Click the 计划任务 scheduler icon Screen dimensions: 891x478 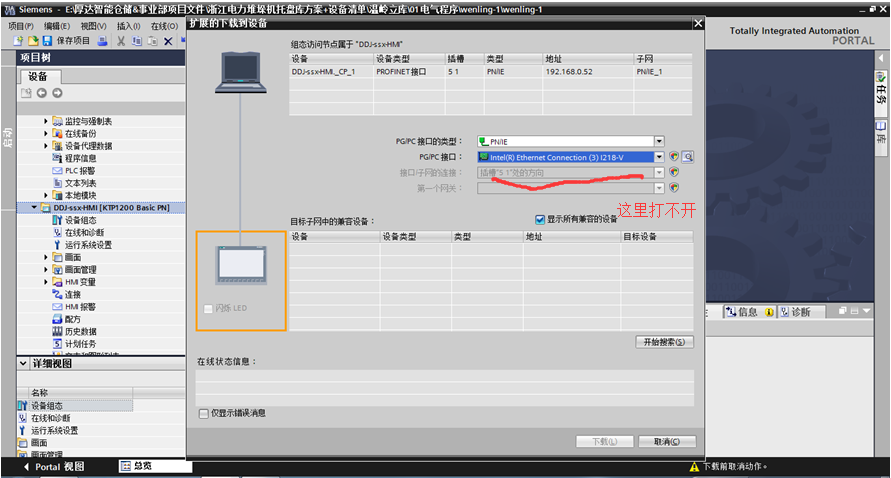[57, 344]
